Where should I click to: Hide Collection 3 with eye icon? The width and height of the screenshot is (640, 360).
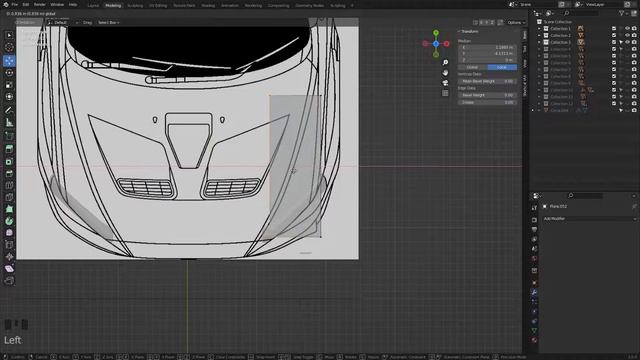tap(627, 42)
